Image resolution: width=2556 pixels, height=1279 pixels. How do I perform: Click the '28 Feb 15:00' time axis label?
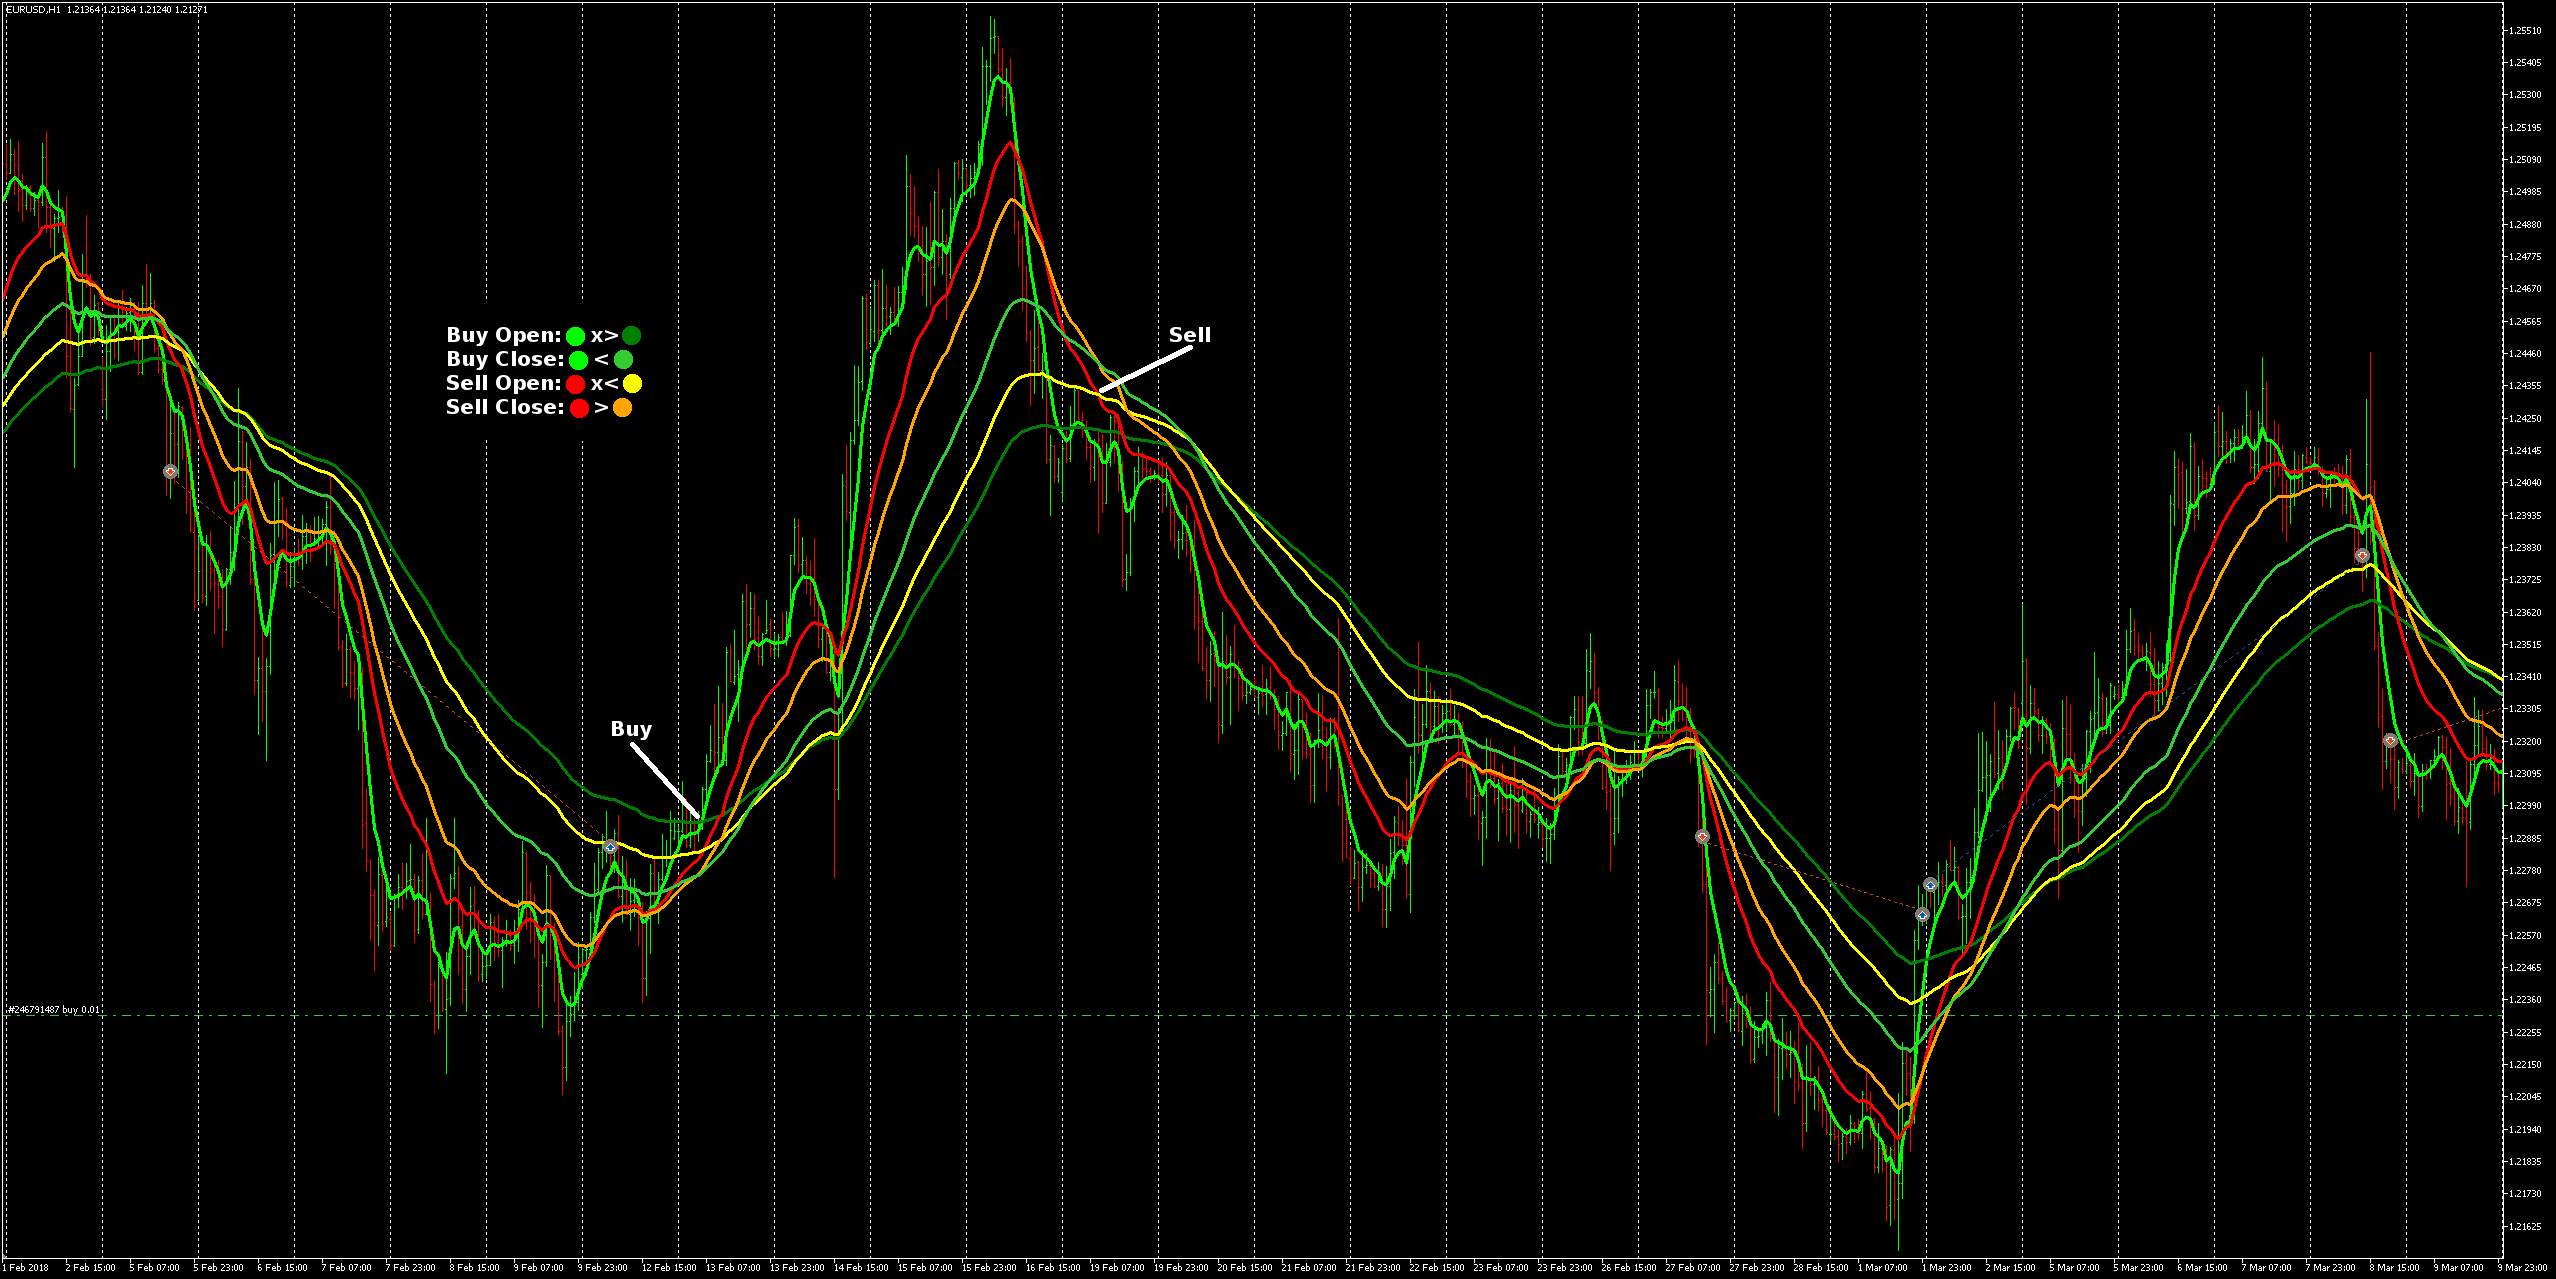coord(1821,1268)
